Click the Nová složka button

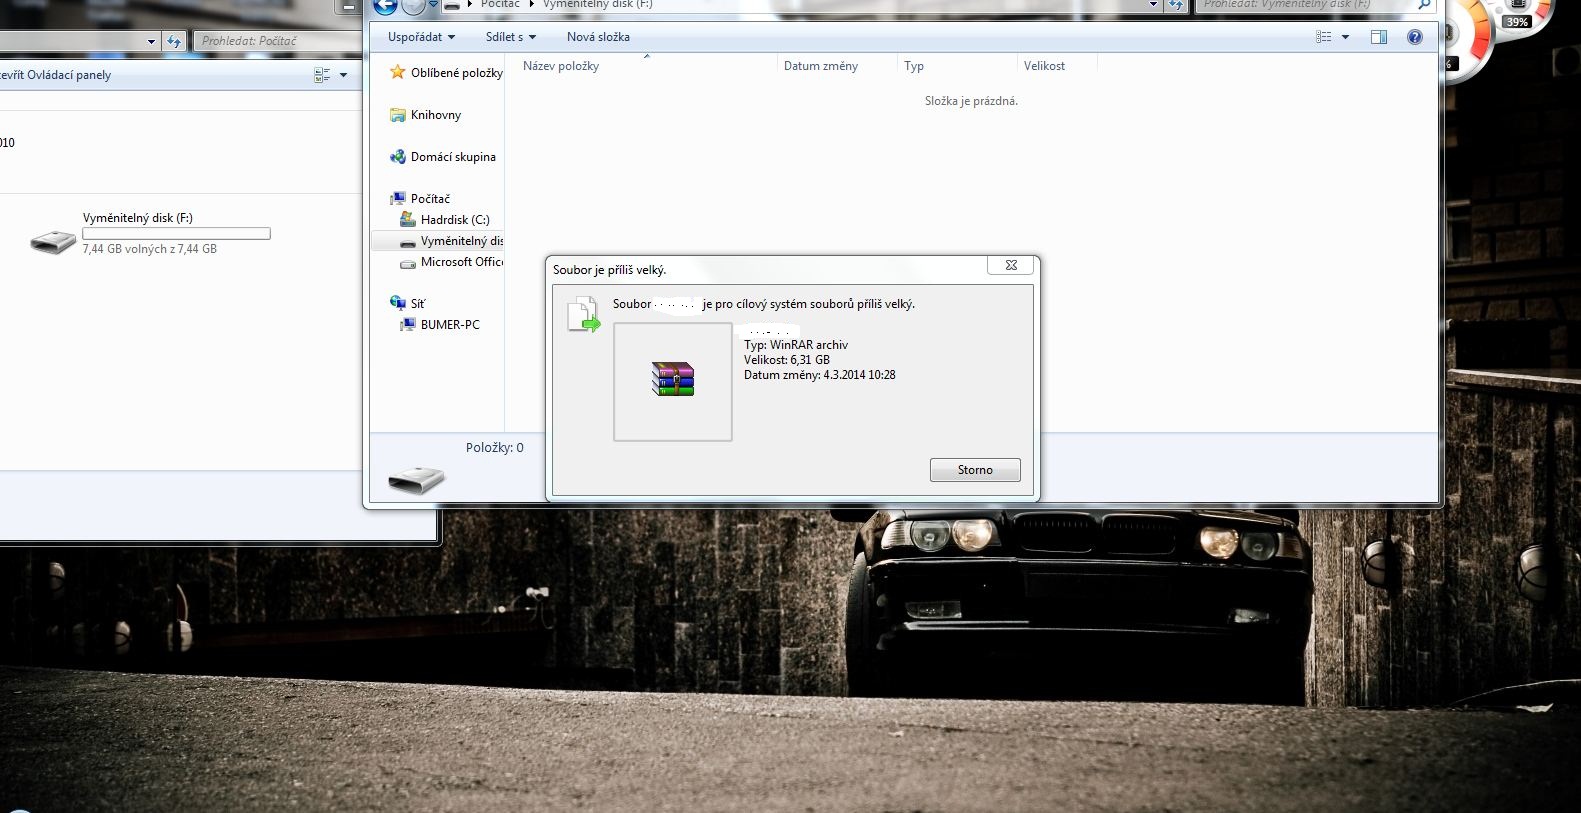point(598,37)
